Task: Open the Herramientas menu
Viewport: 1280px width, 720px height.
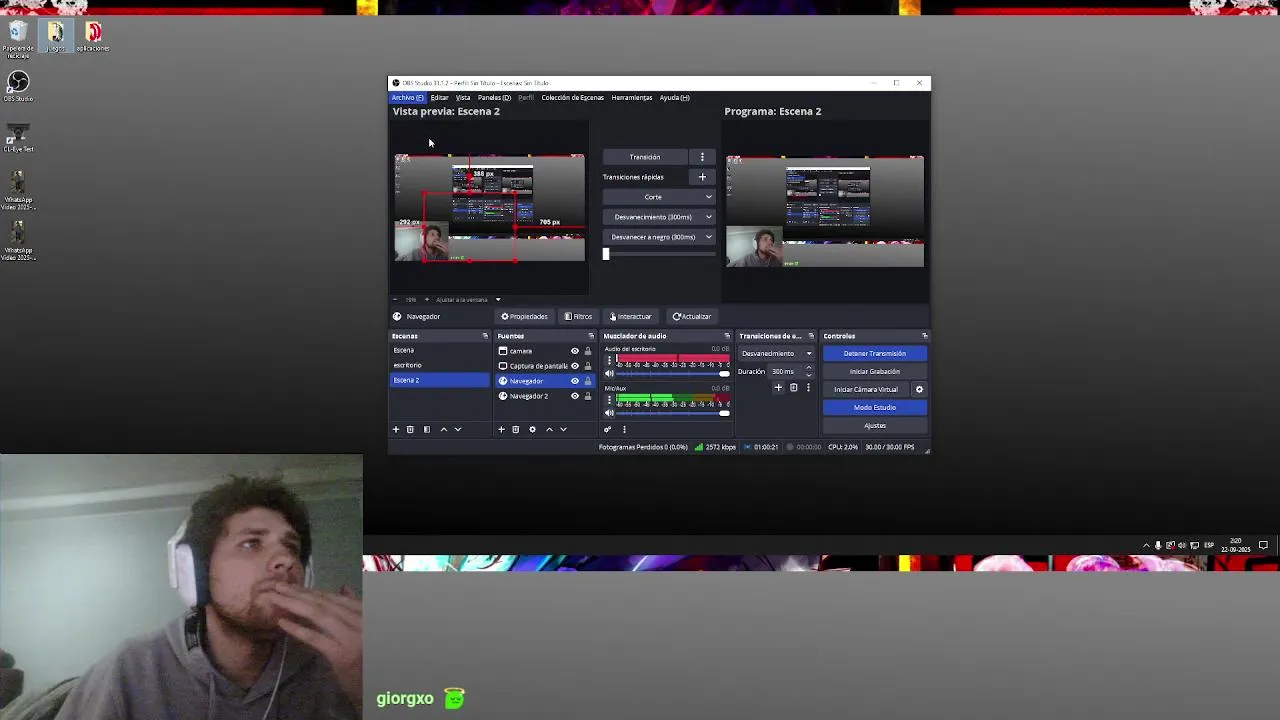Action: (x=631, y=97)
